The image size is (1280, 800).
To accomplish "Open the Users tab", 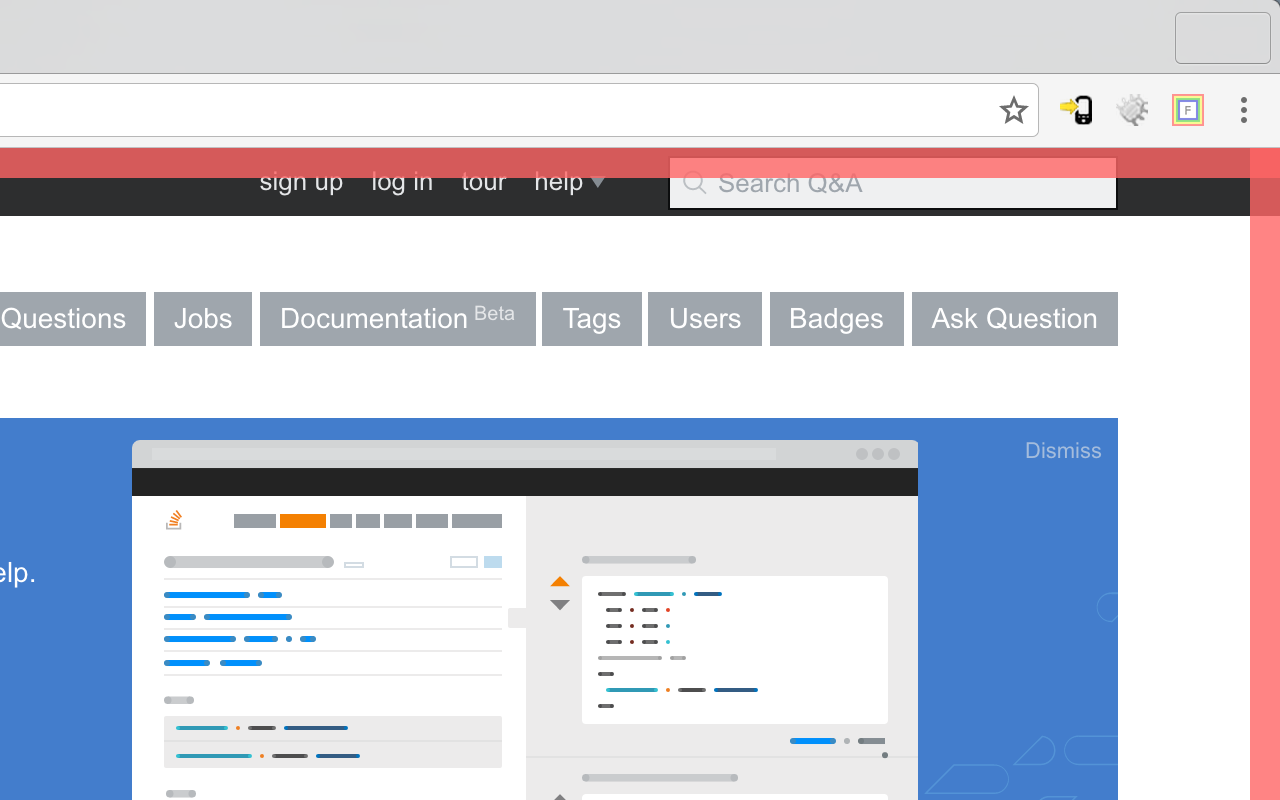I will (x=705, y=319).
